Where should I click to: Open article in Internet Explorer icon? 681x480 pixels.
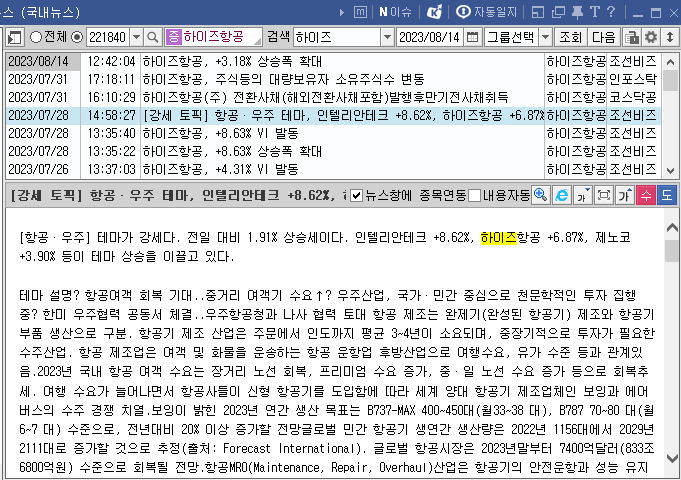tap(562, 195)
